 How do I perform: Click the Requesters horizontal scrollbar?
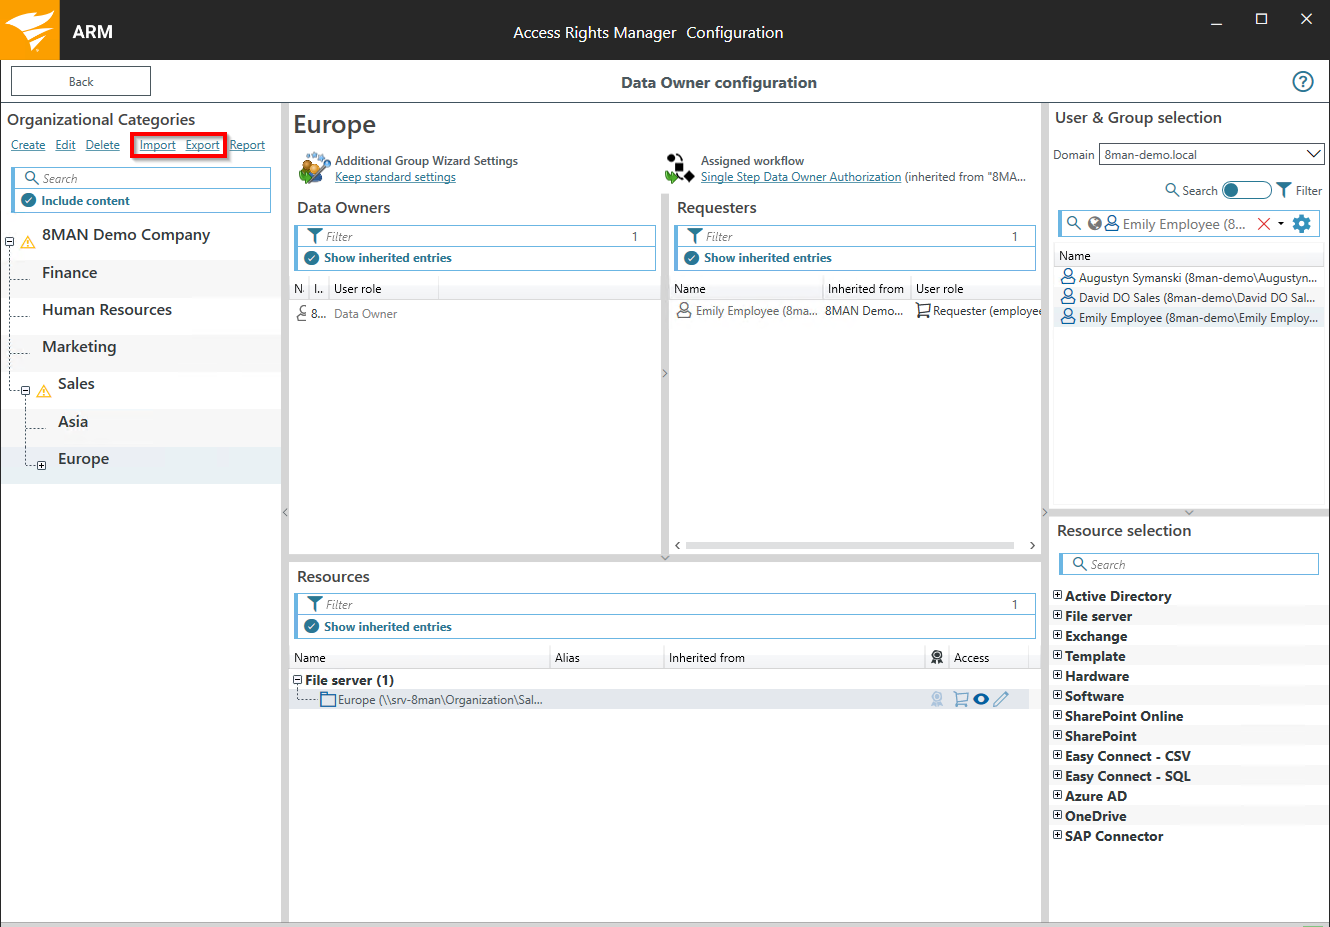coord(849,546)
